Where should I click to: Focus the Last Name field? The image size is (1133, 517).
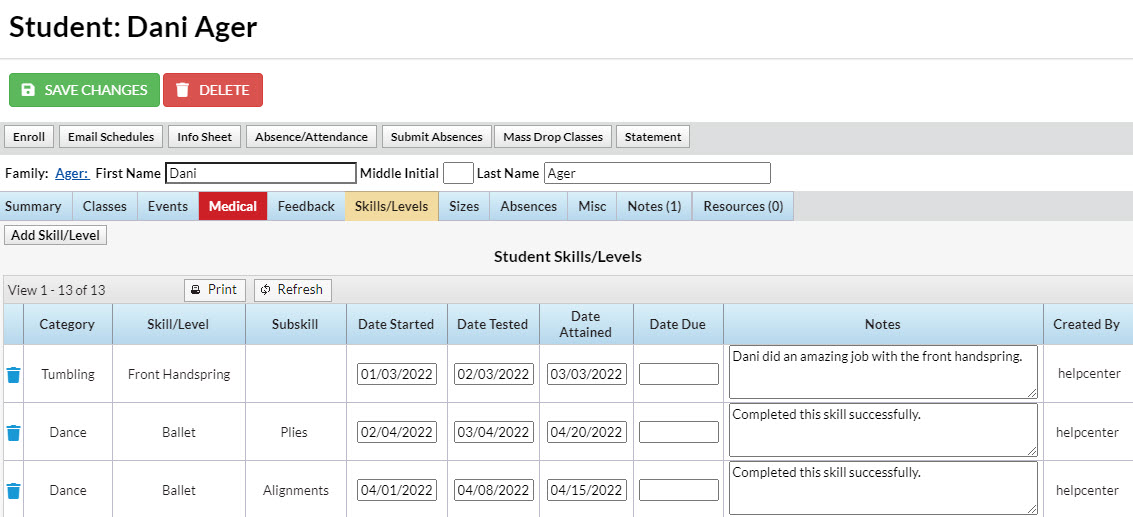pyautogui.click(x=657, y=174)
